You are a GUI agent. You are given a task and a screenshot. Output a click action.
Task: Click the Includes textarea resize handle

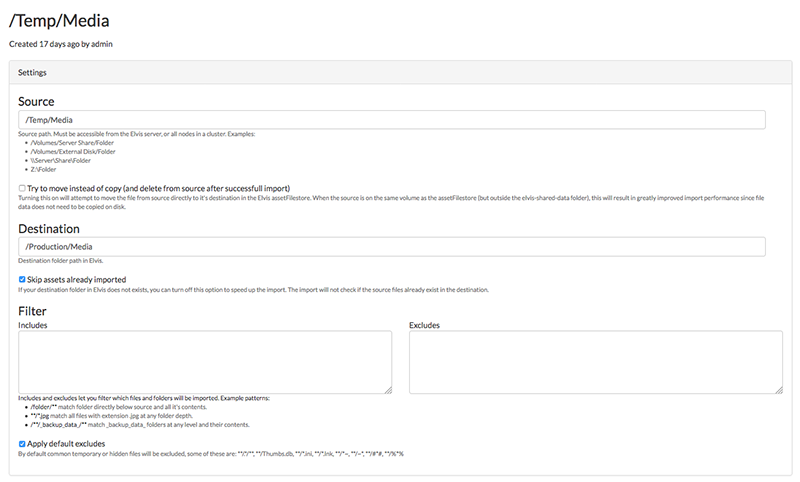pyautogui.click(x=388, y=390)
